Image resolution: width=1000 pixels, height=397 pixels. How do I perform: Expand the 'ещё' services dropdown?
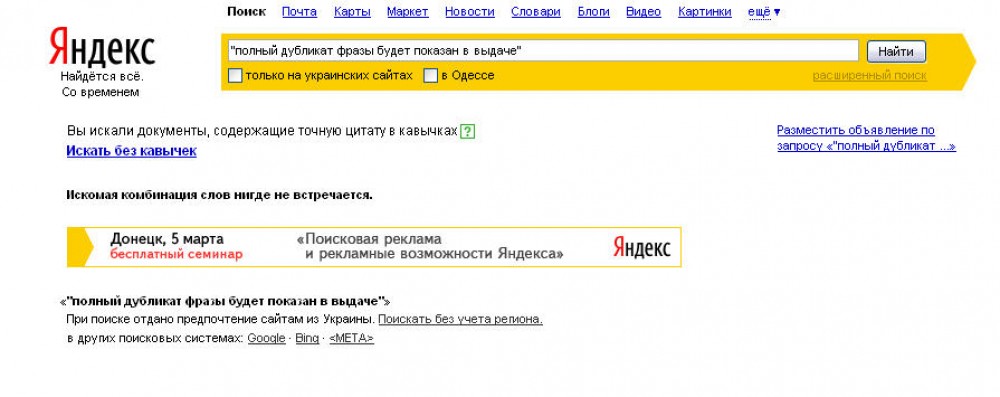click(x=764, y=11)
